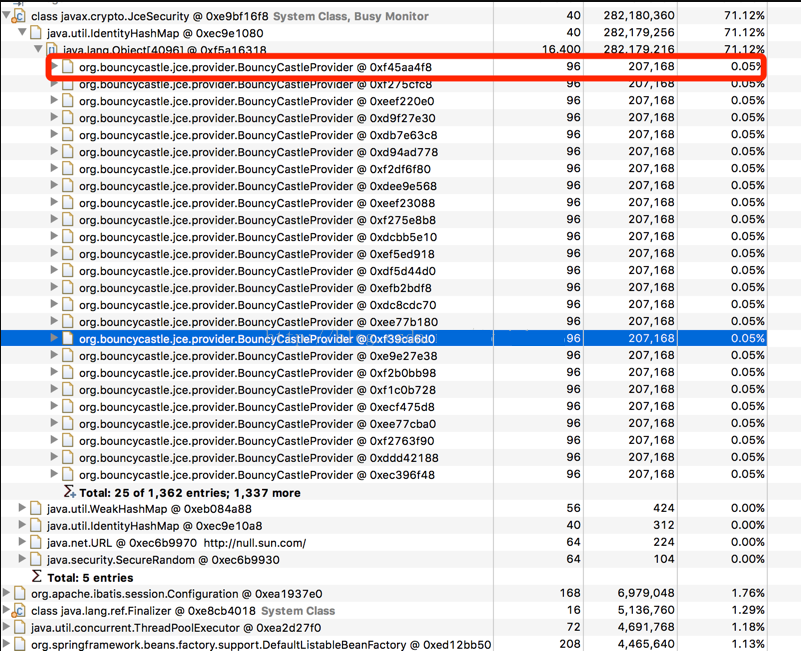
Task: Collapse the javax.crypto.JceSecurity class node
Action: 6,16
